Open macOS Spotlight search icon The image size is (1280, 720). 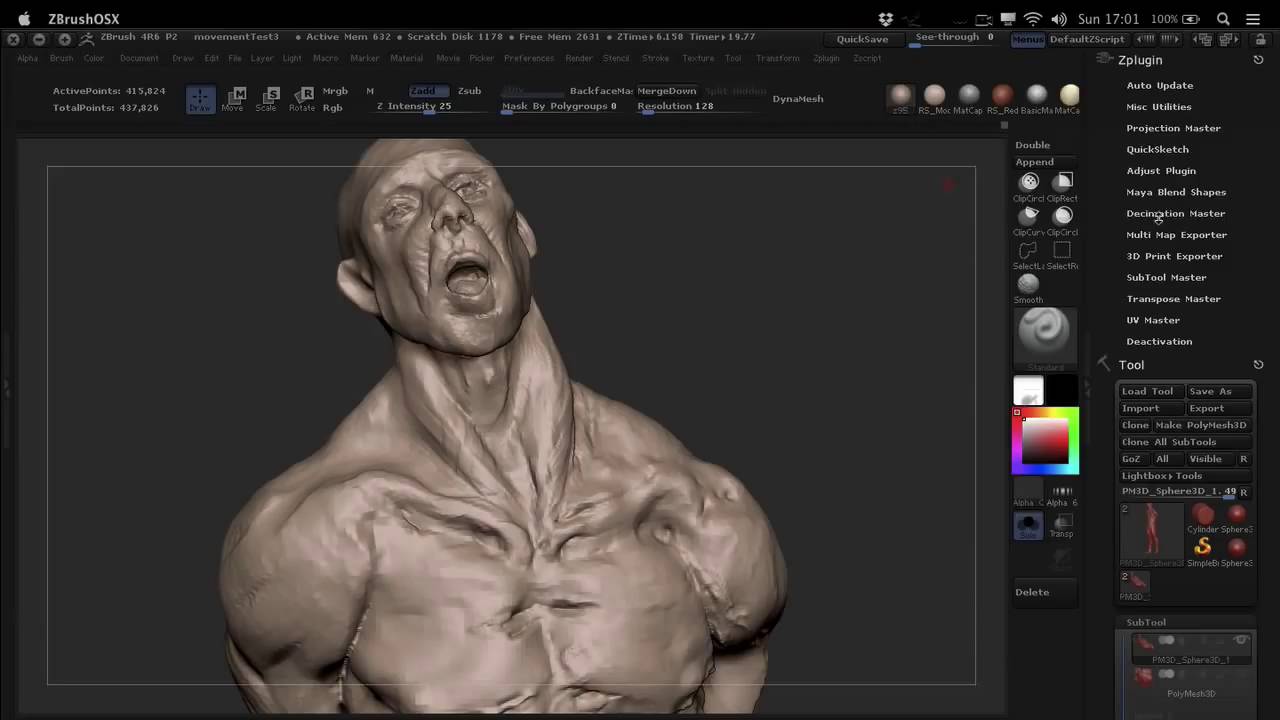pyautogui.click(x=1223, y=19)
